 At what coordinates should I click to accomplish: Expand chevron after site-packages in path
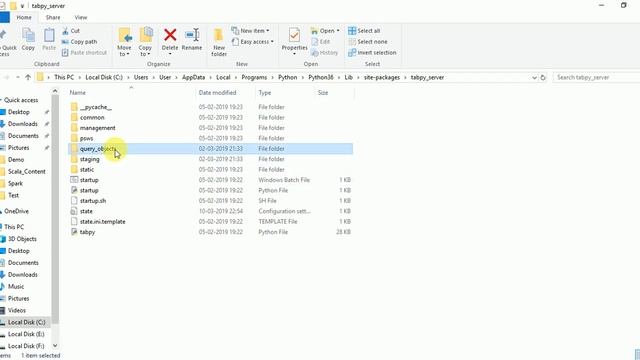click(405, 77)
